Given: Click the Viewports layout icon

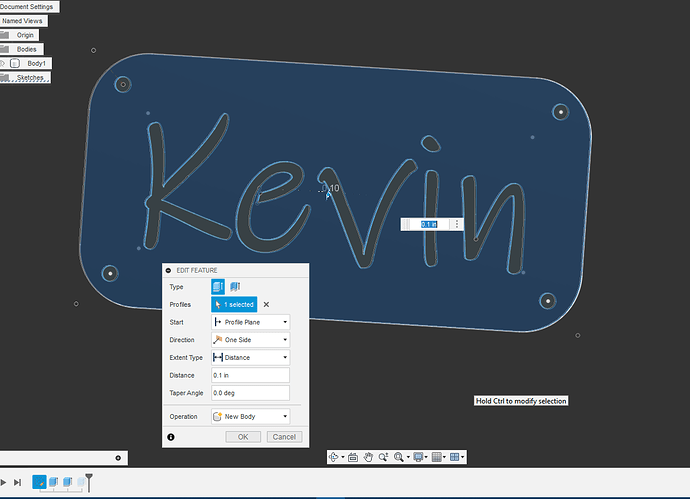Looking at the screenshot, I should click(455, 457).
